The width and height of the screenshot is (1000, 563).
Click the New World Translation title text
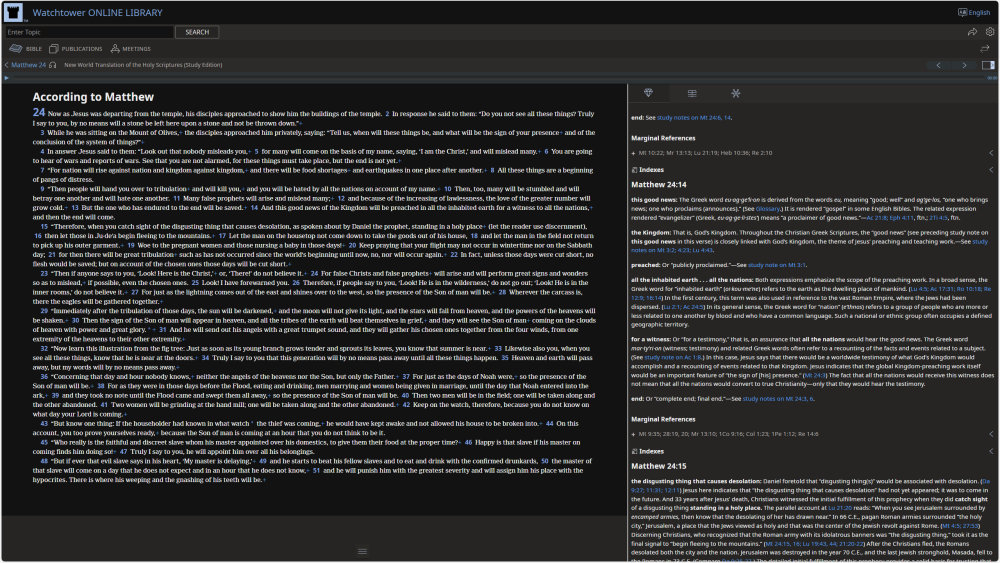pos(143,65)
